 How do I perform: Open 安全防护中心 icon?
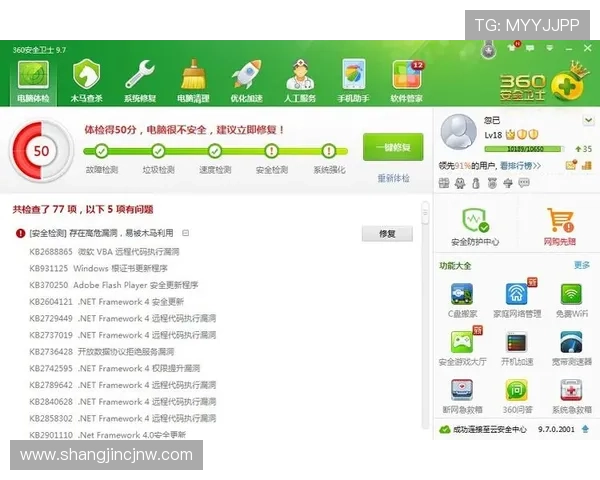(x=475, y=226)
